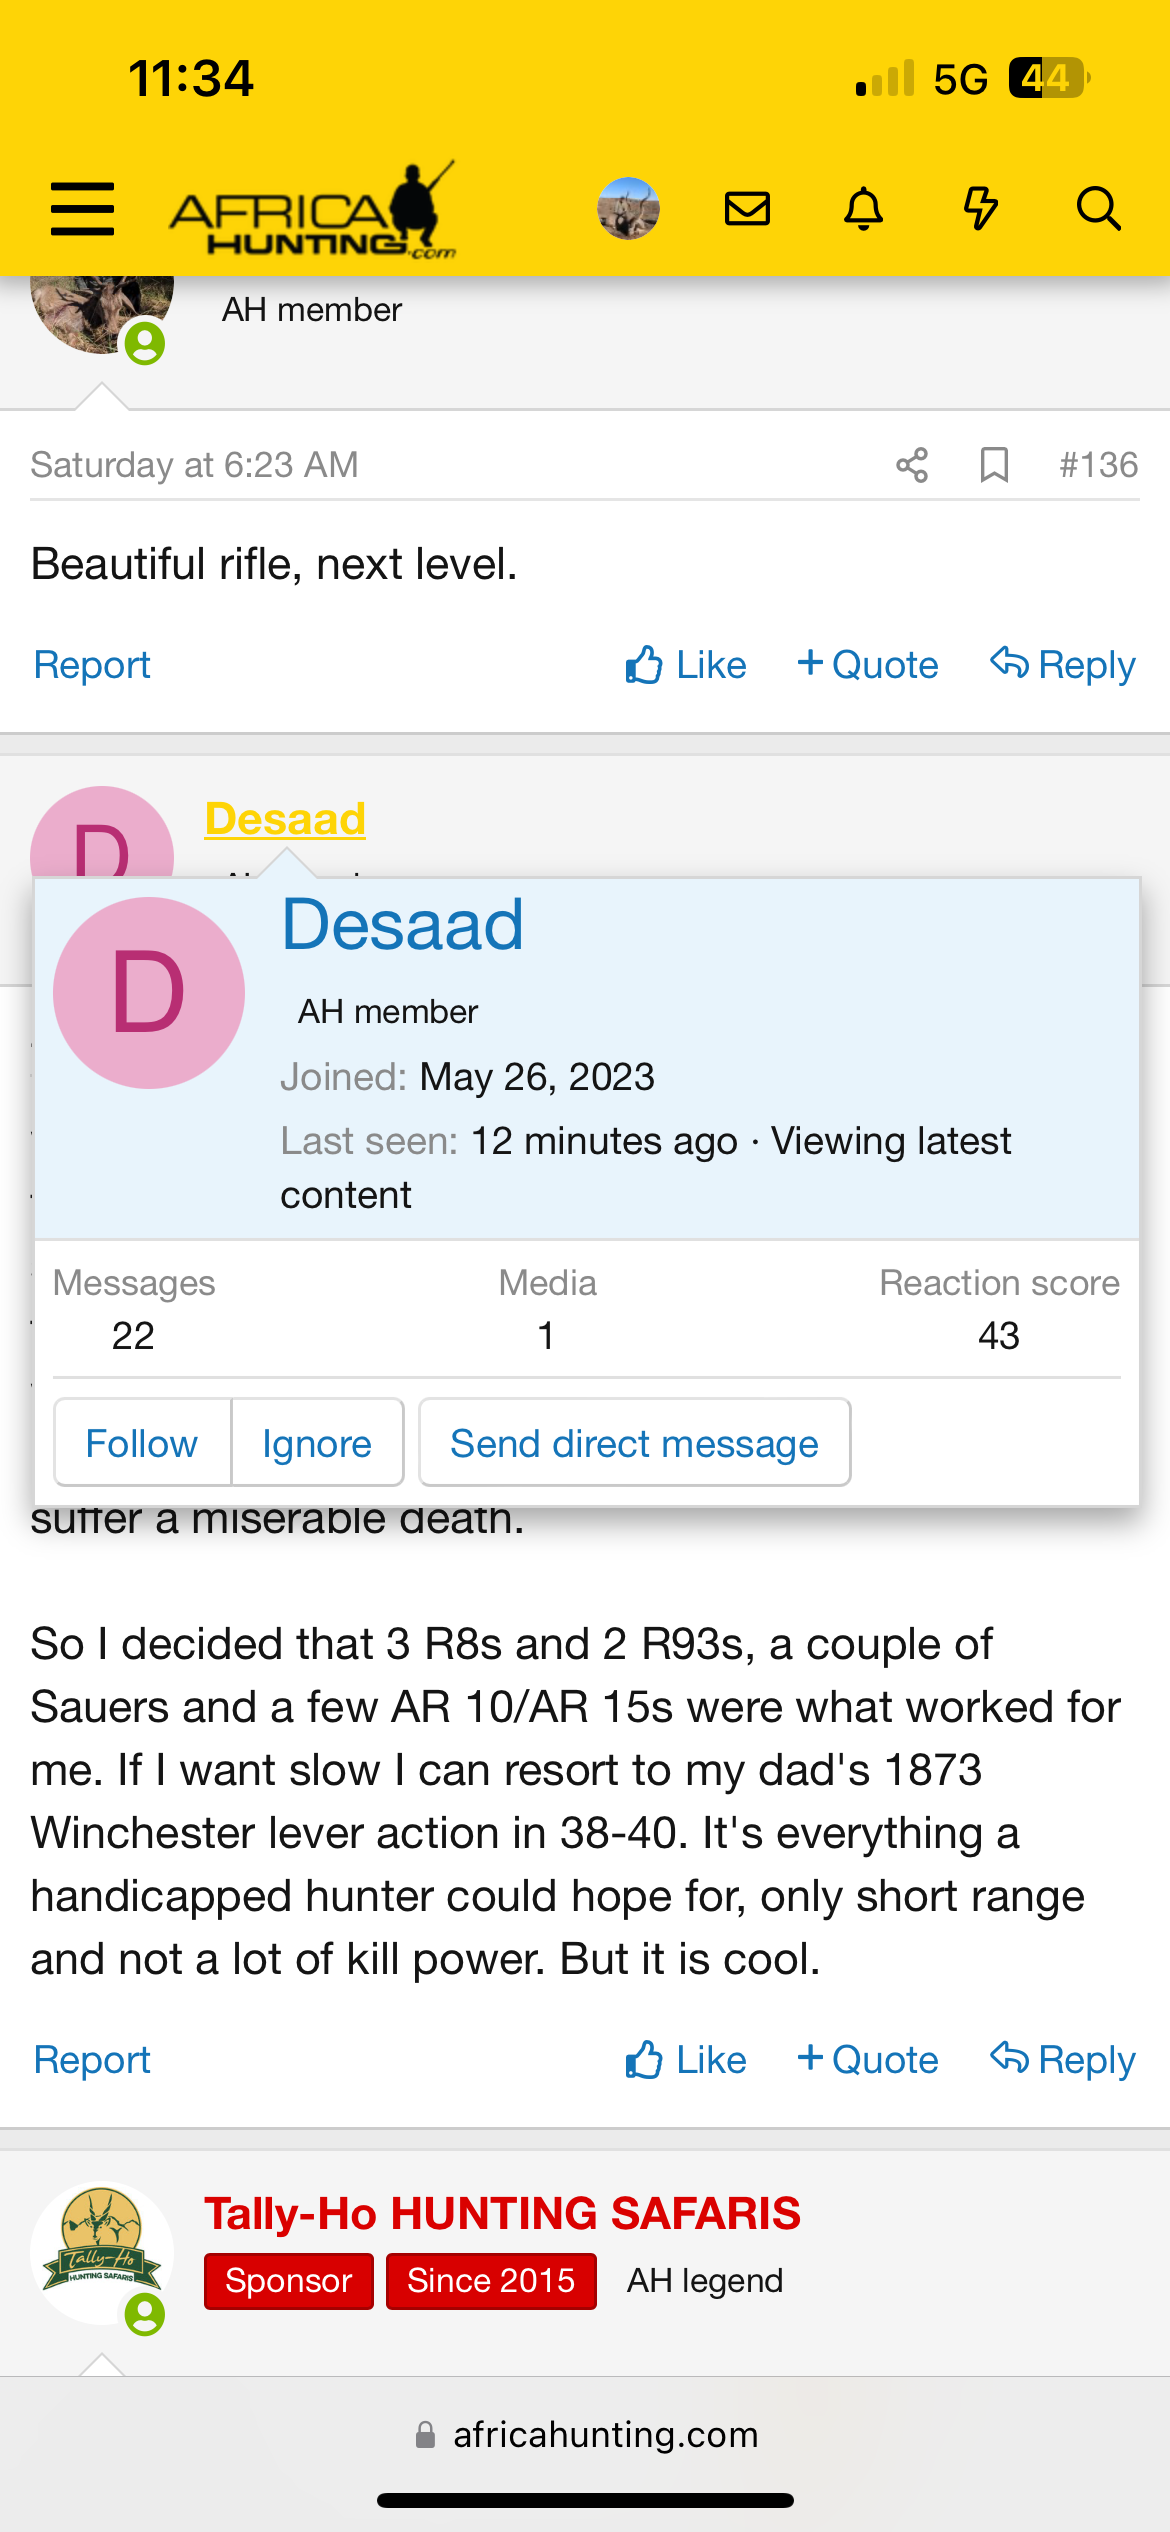
Task: Open the alerts bell icon
Action: [864, 209]
